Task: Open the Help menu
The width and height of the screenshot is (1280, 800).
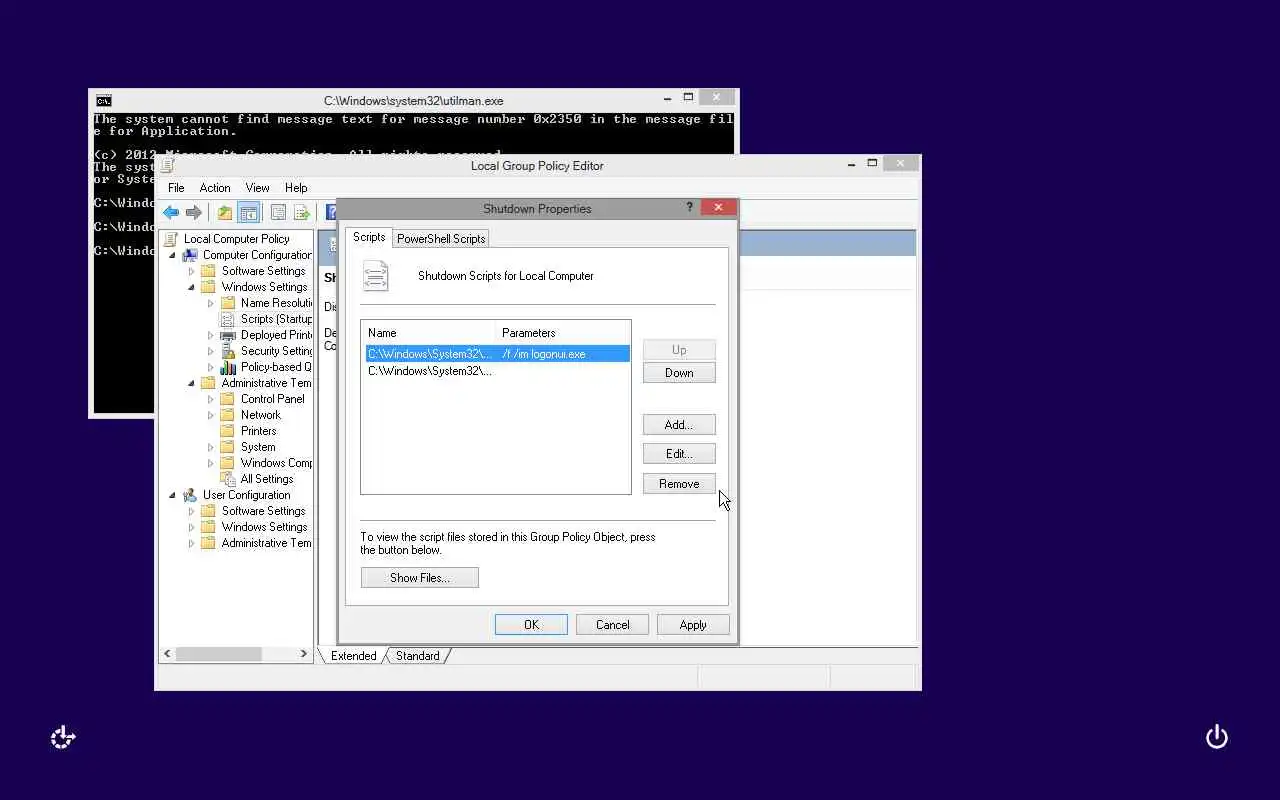Action: pos(296,188)
